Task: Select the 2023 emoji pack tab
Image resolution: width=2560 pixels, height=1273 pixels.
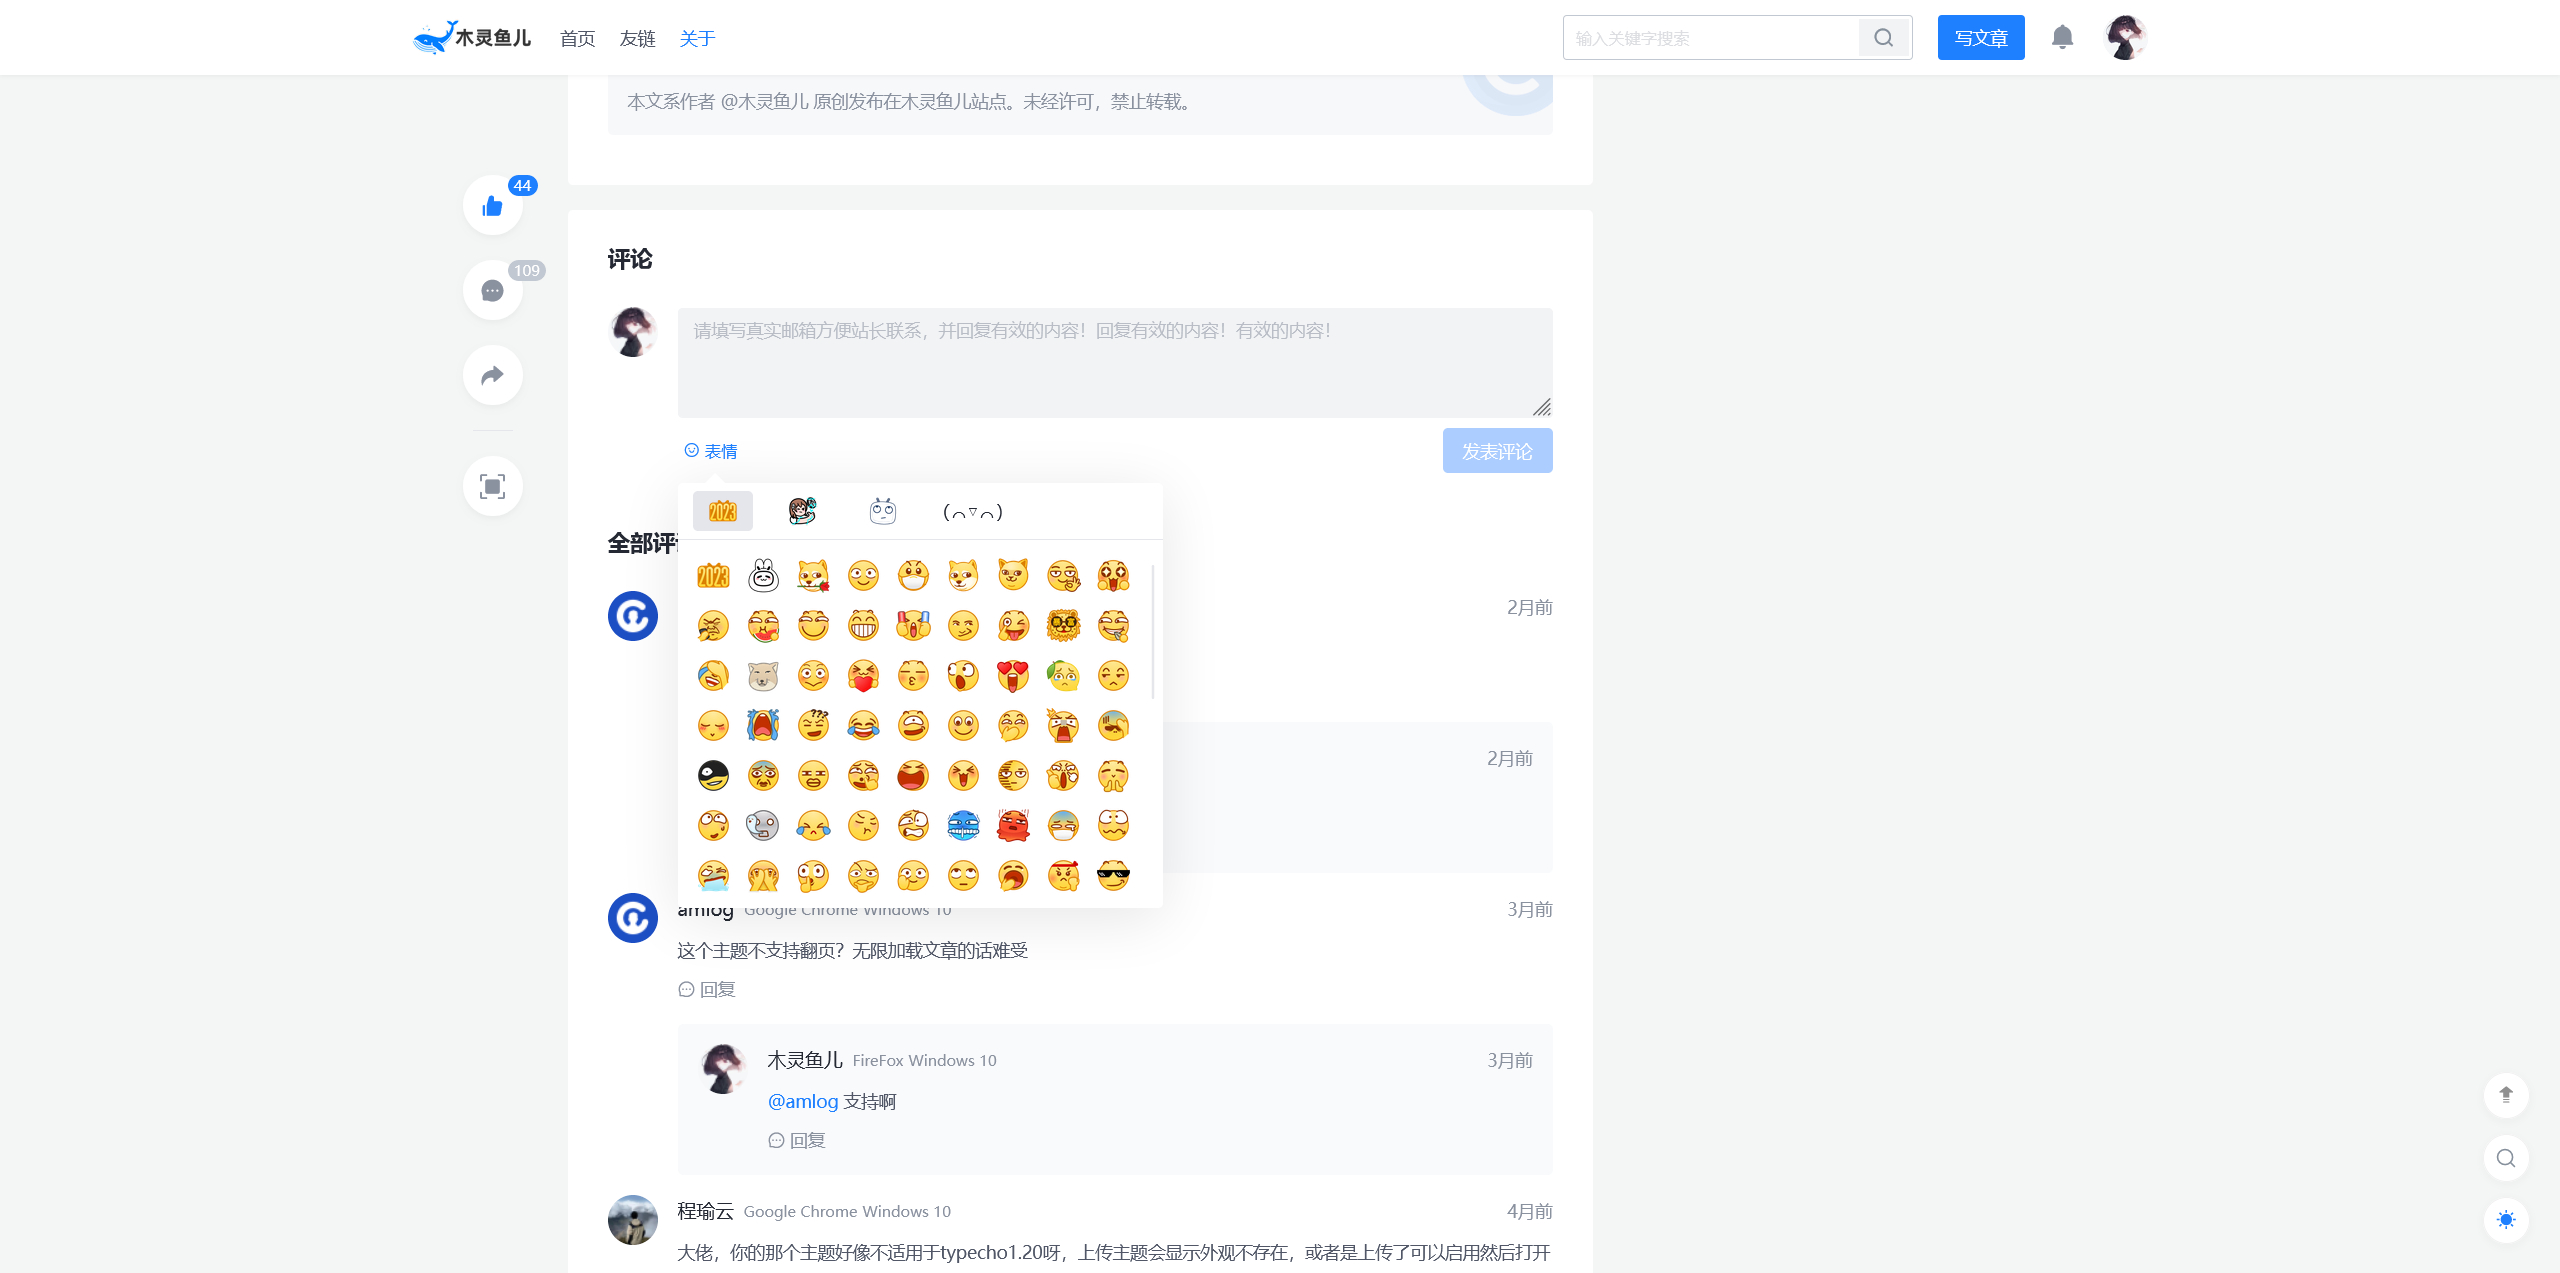Action: click(x=722, y=512)
